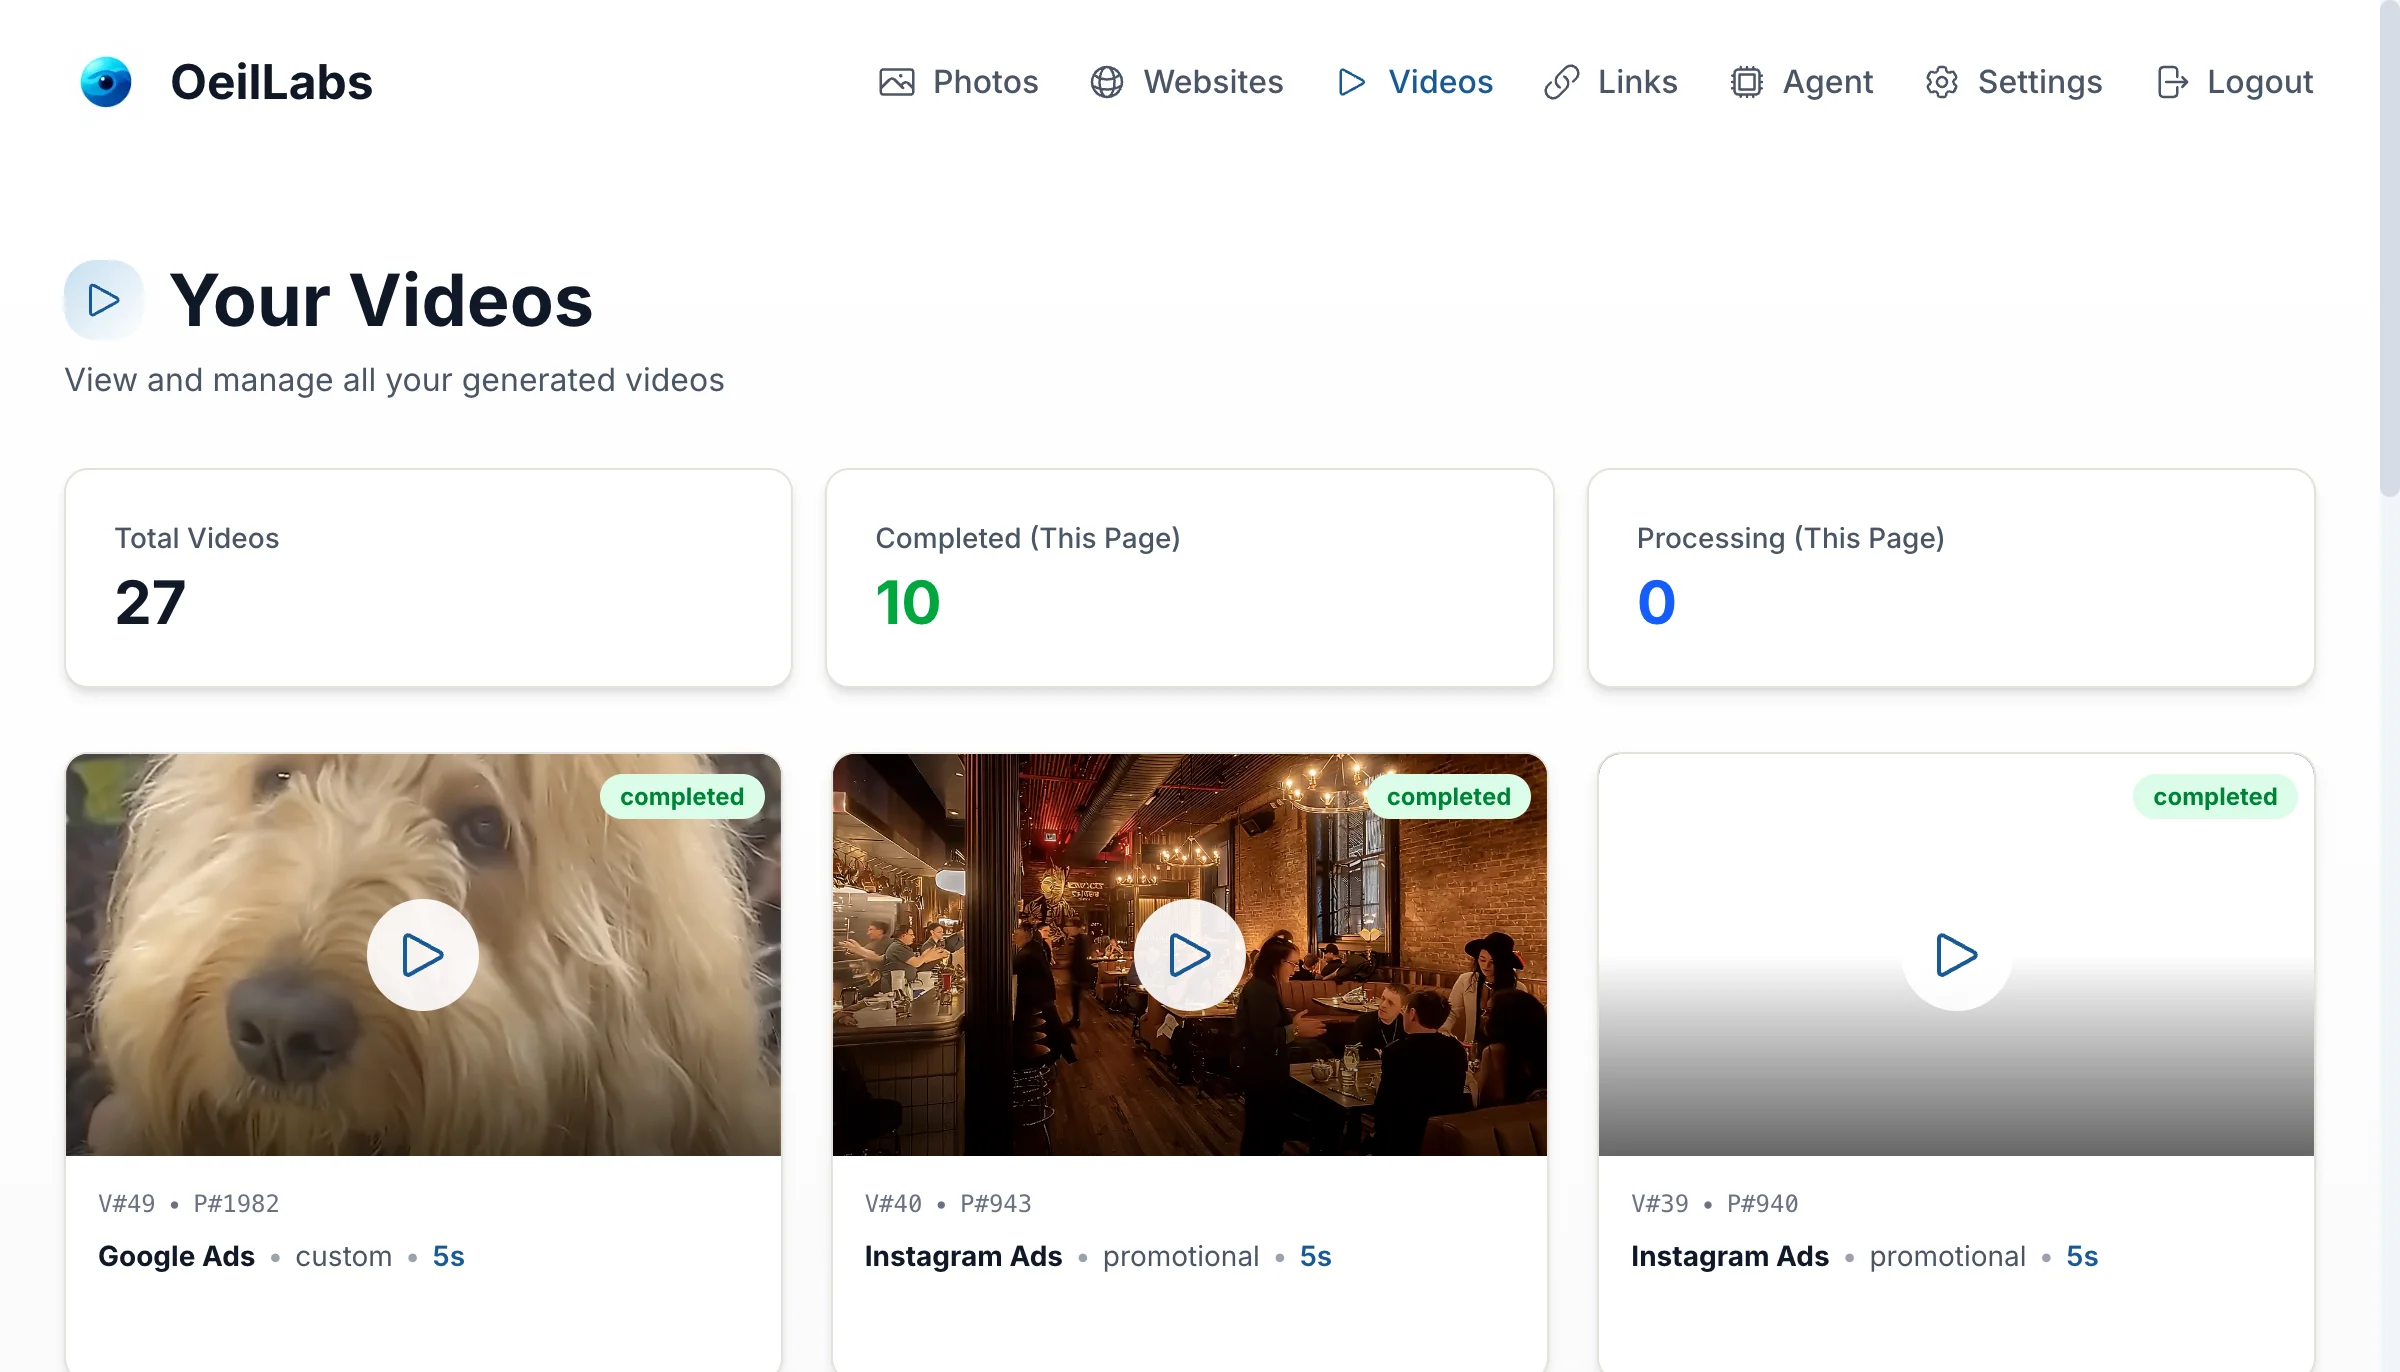Click the play icon beside Your Videos heading
This screenshot has width=2400, height=1372.
coord(103,298)
